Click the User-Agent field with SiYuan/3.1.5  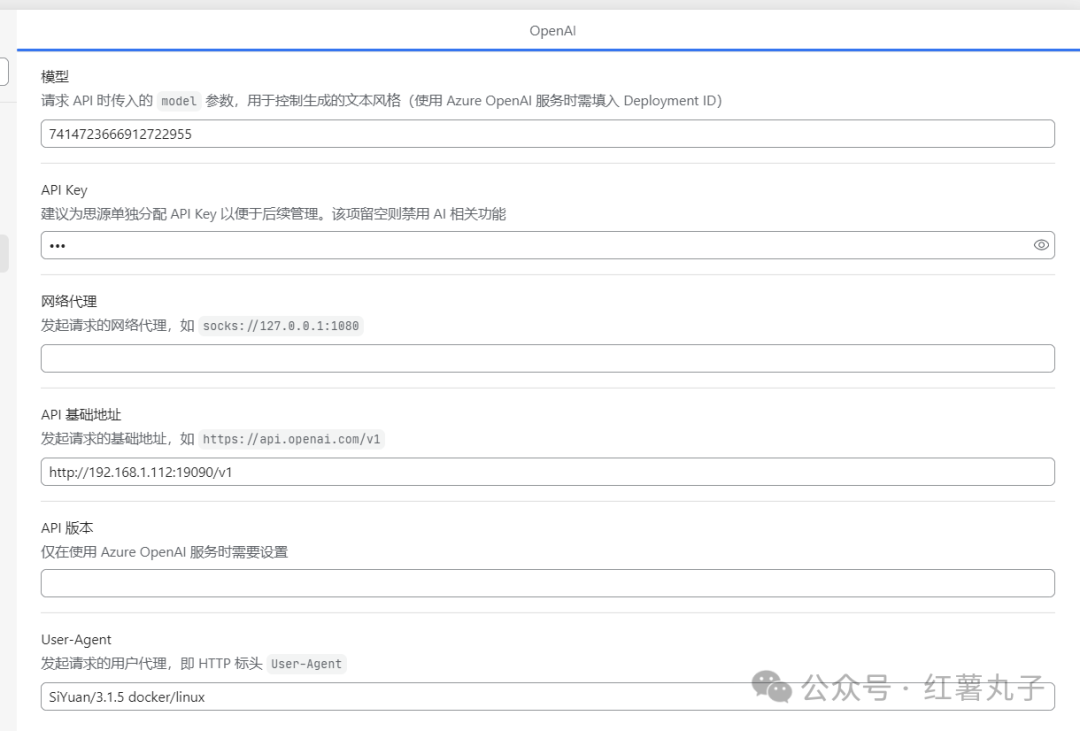(x=548, y=697)
